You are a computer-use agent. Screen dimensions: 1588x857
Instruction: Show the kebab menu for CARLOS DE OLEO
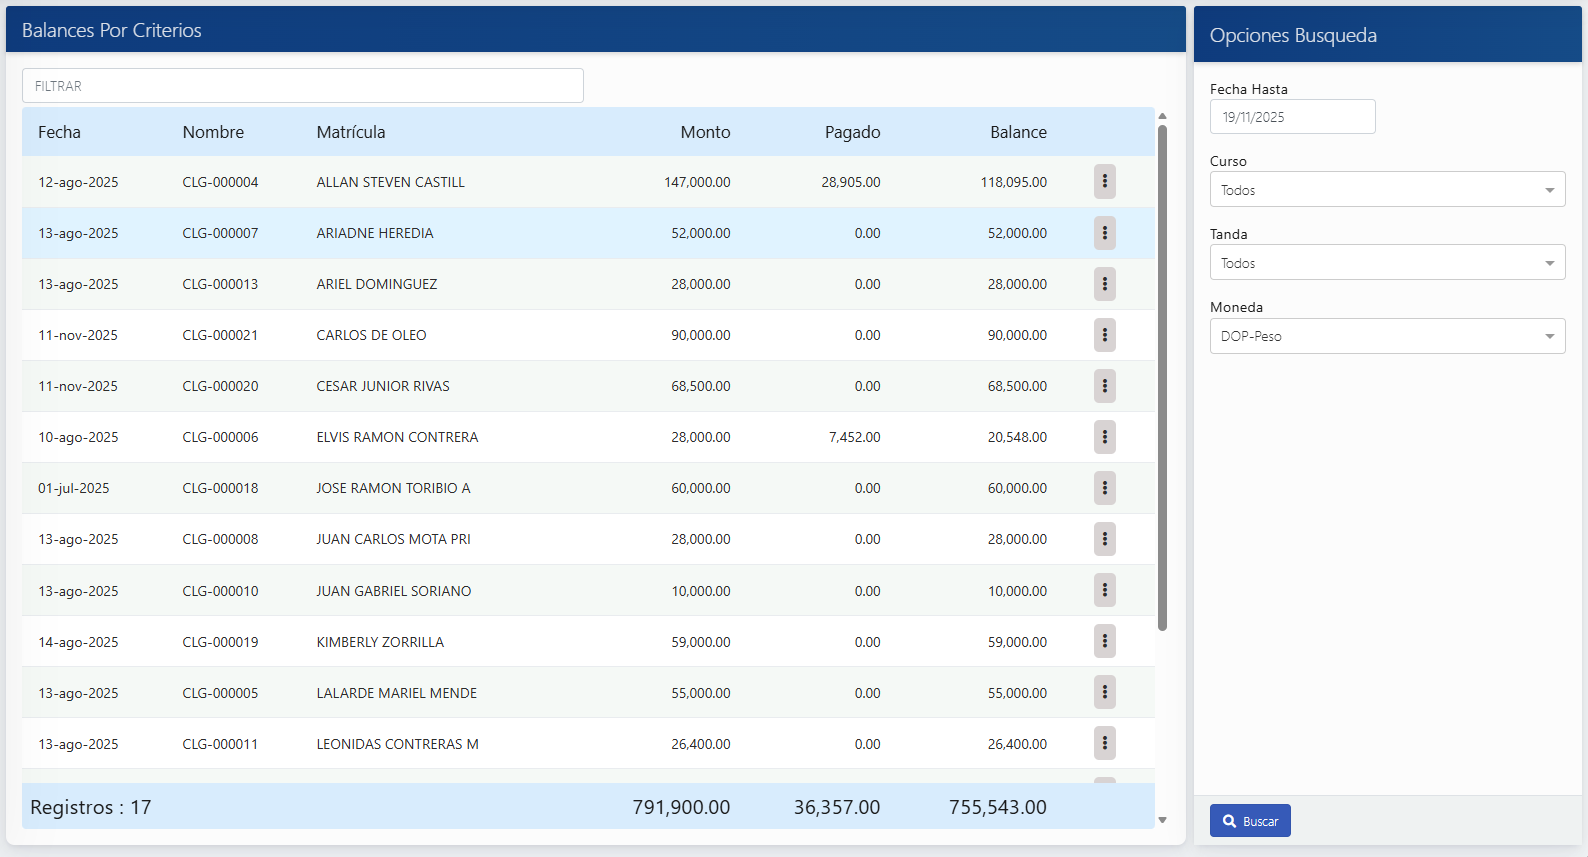click(1104, 335)
